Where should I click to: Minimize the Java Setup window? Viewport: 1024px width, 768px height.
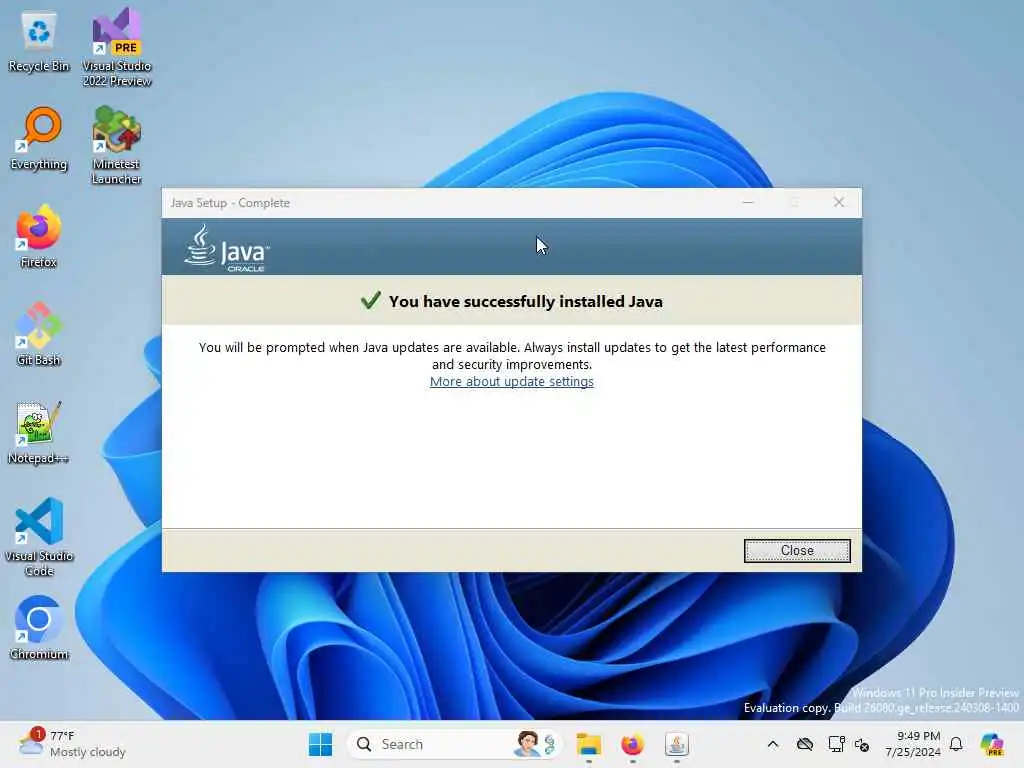point(748,202)
